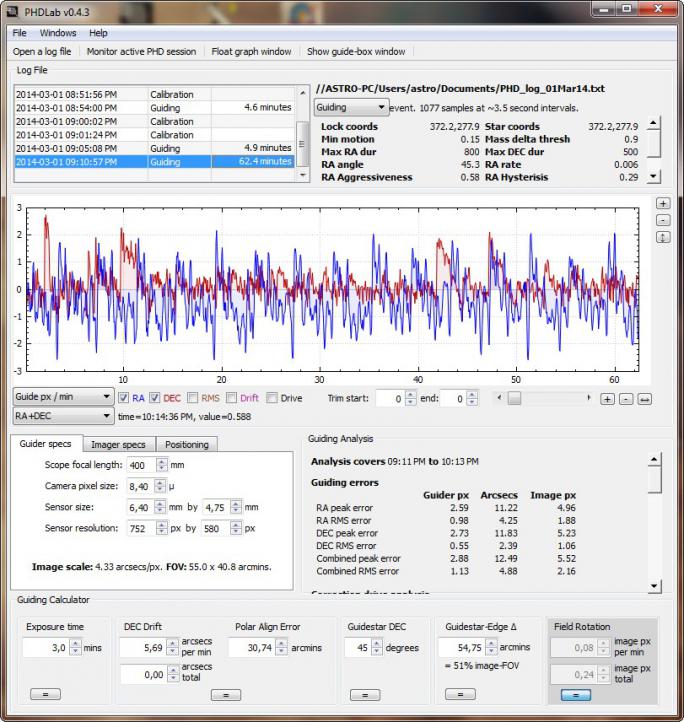The width and height of the screenshot is (684, 722).
Task: Open the Guide px / min units dropdown
Action: pos(63,396)
